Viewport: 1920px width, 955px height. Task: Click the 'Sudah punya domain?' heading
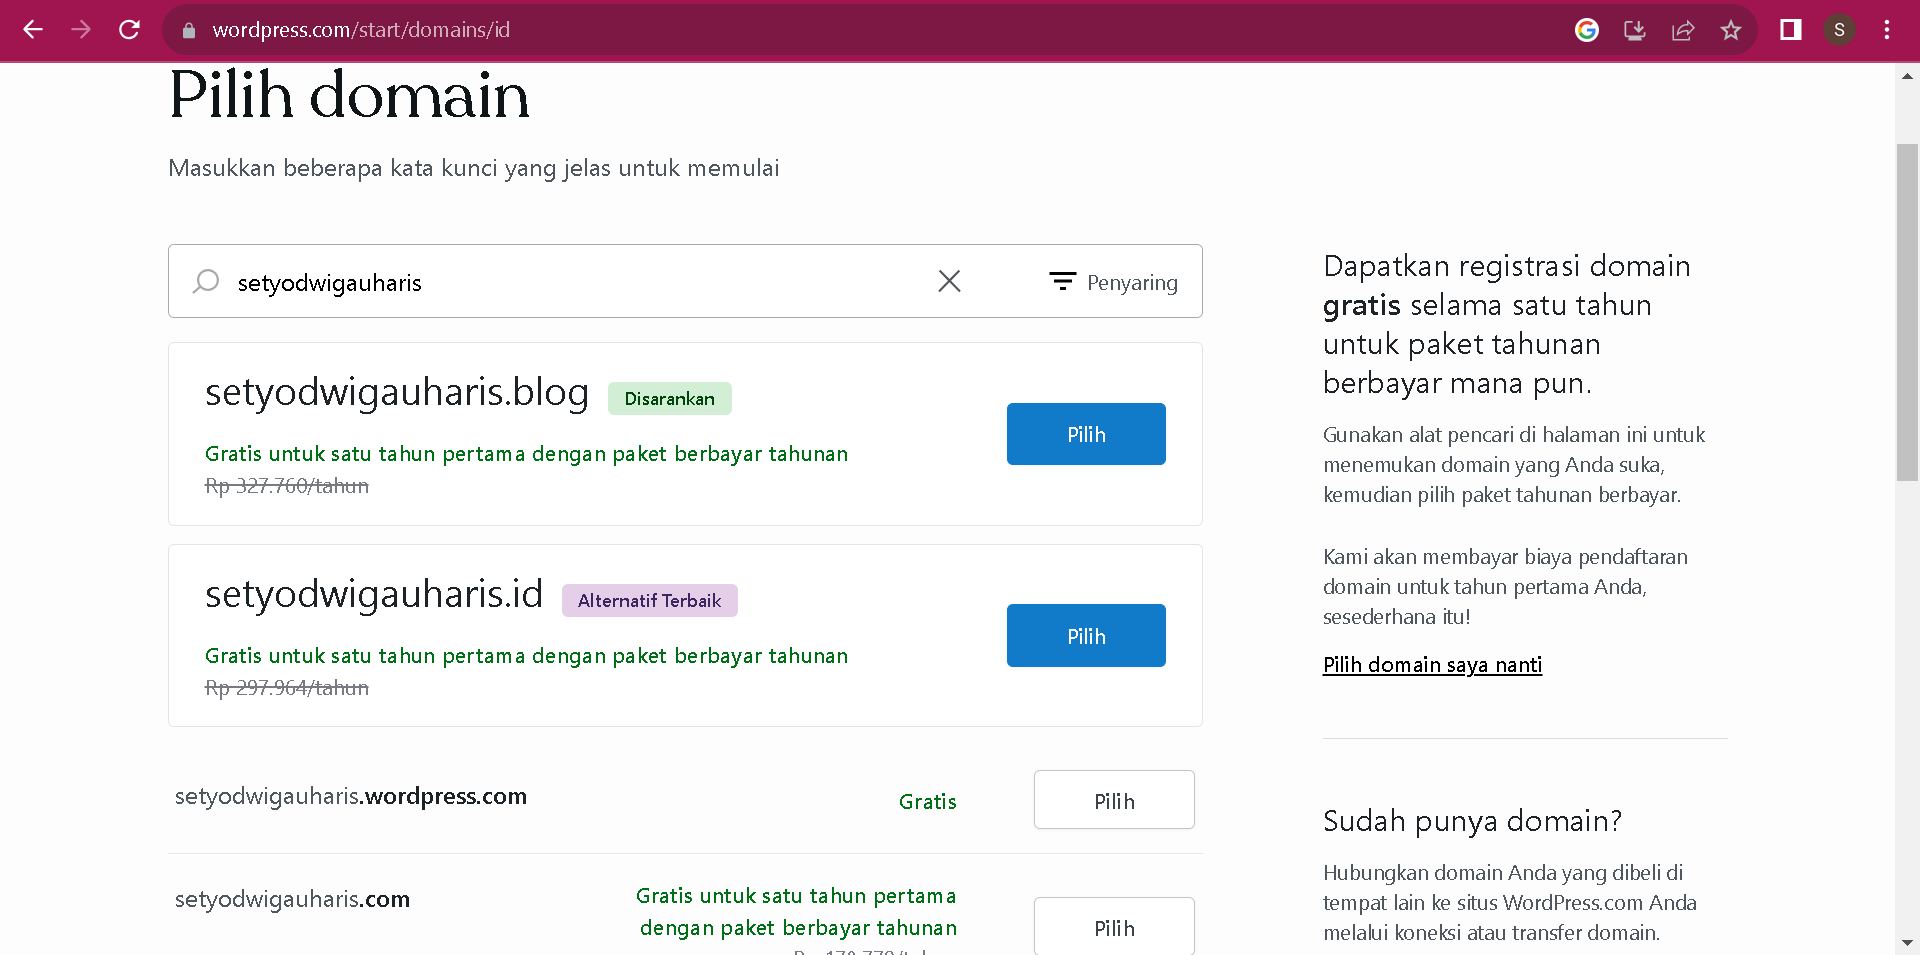[x=1472, y=821]
